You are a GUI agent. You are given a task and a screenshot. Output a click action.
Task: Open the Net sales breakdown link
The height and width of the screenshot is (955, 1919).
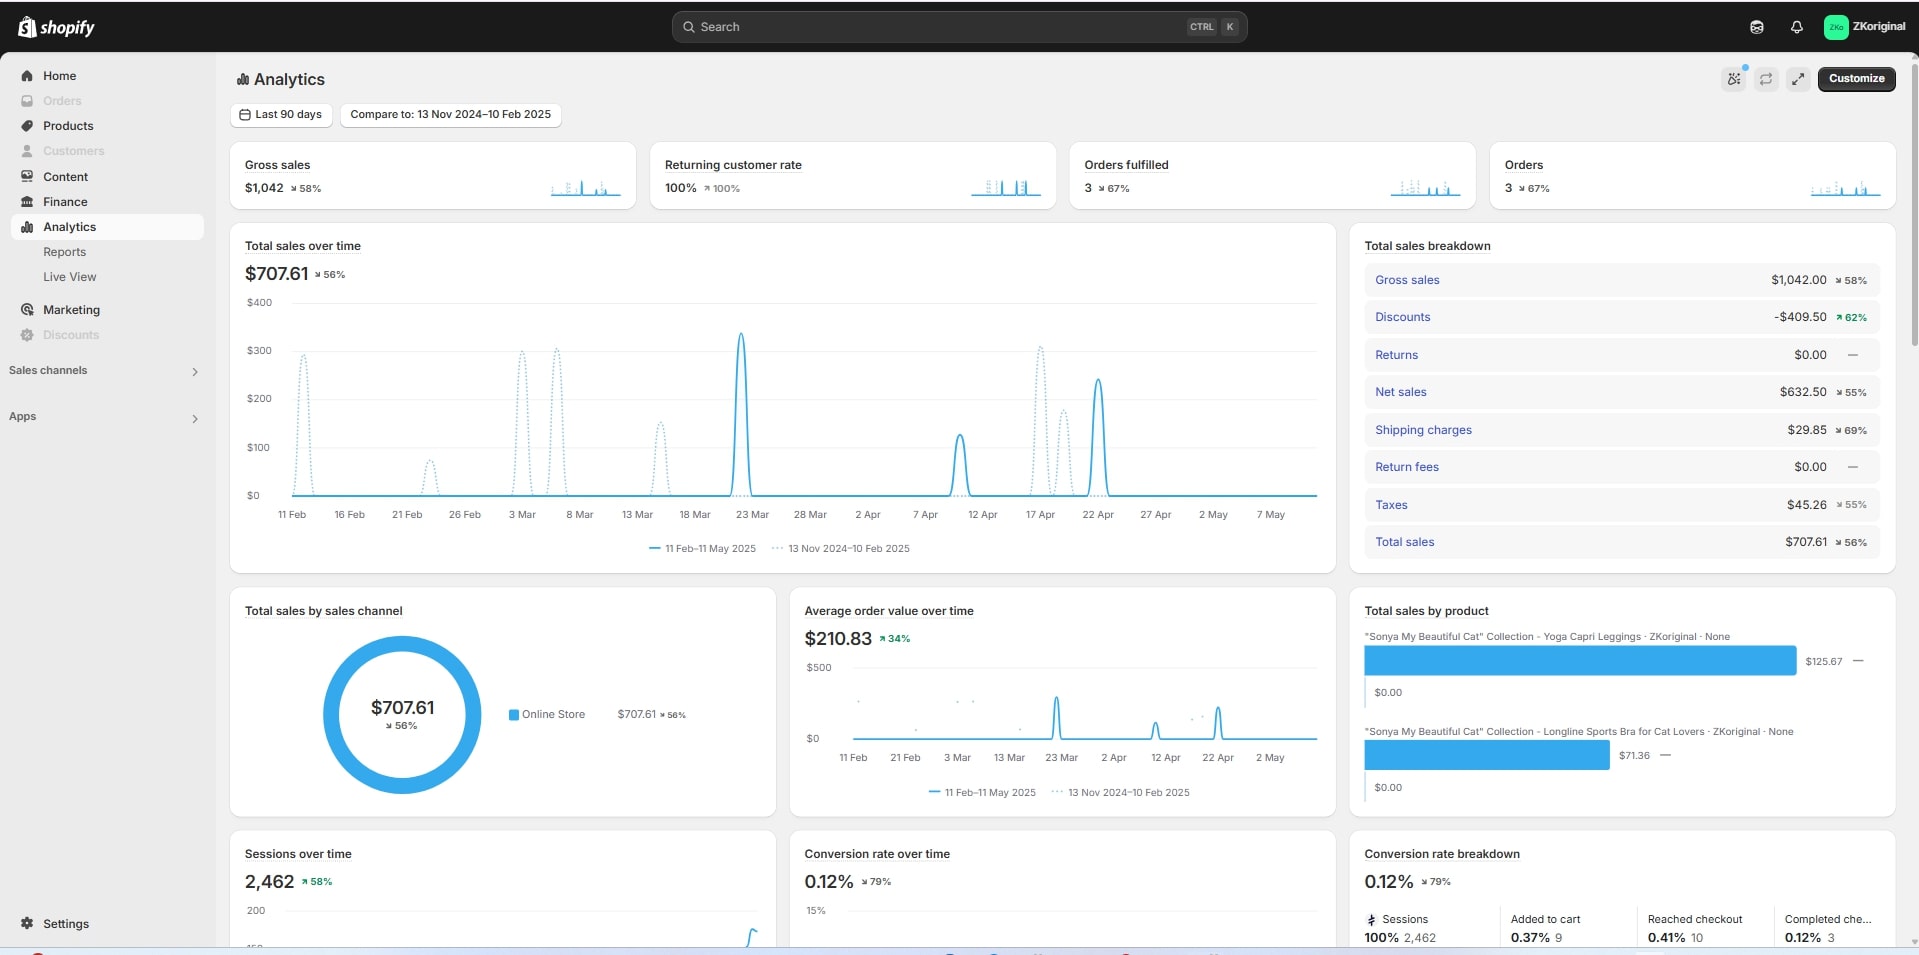(1400, 392)
